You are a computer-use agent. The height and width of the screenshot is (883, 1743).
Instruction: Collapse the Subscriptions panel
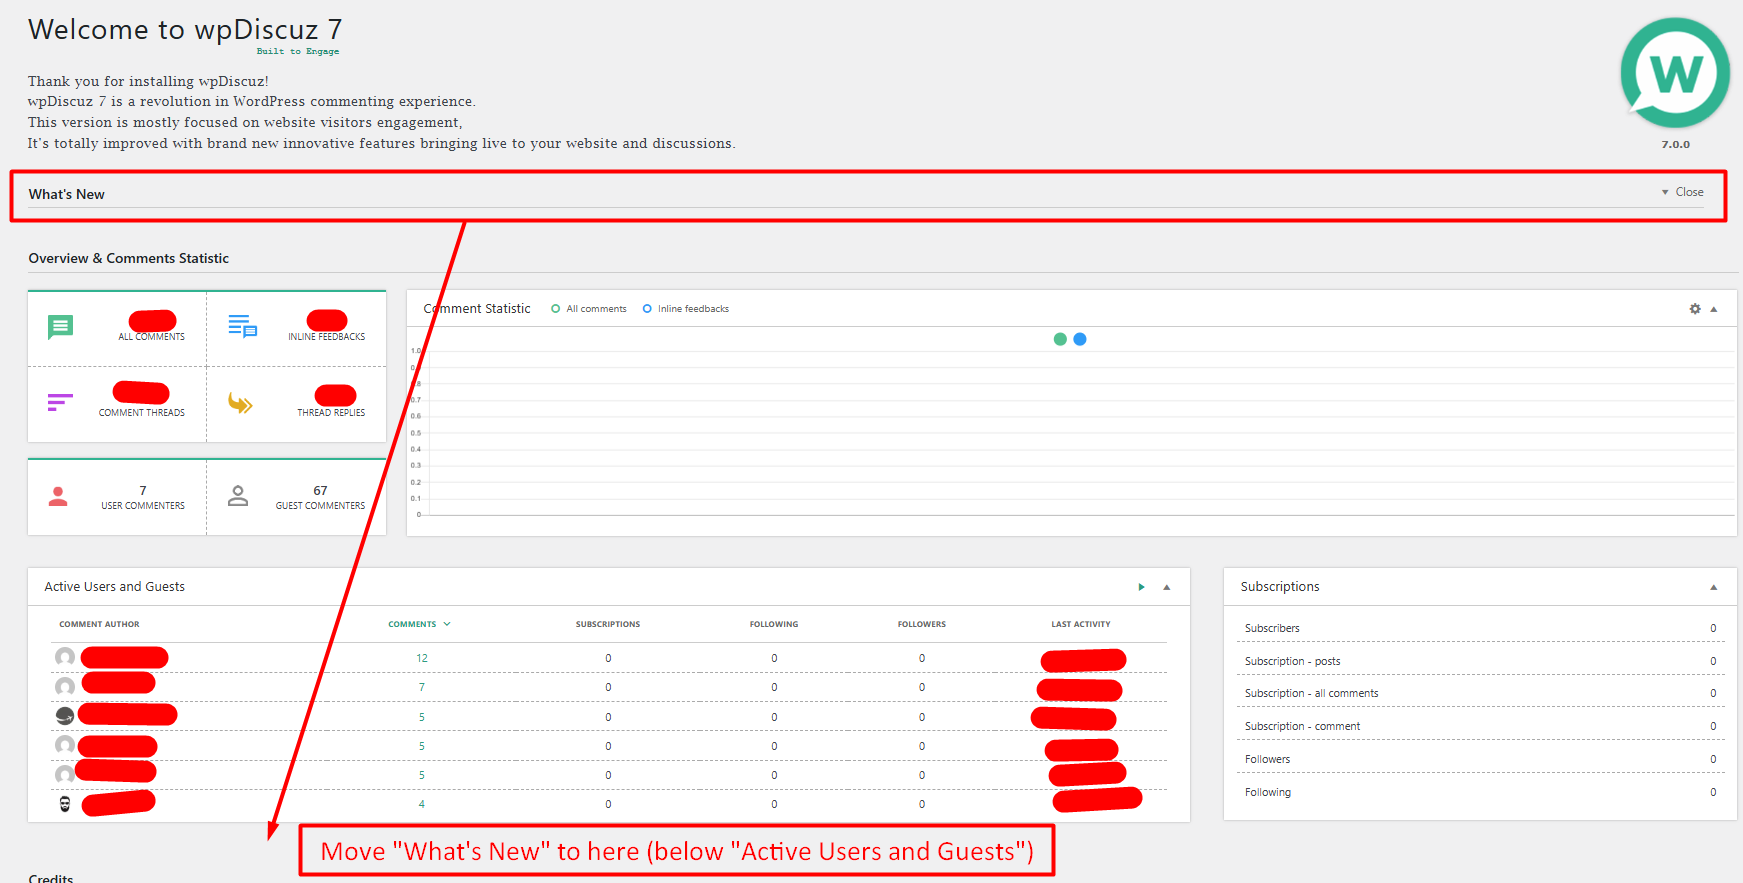point(1714,587)
